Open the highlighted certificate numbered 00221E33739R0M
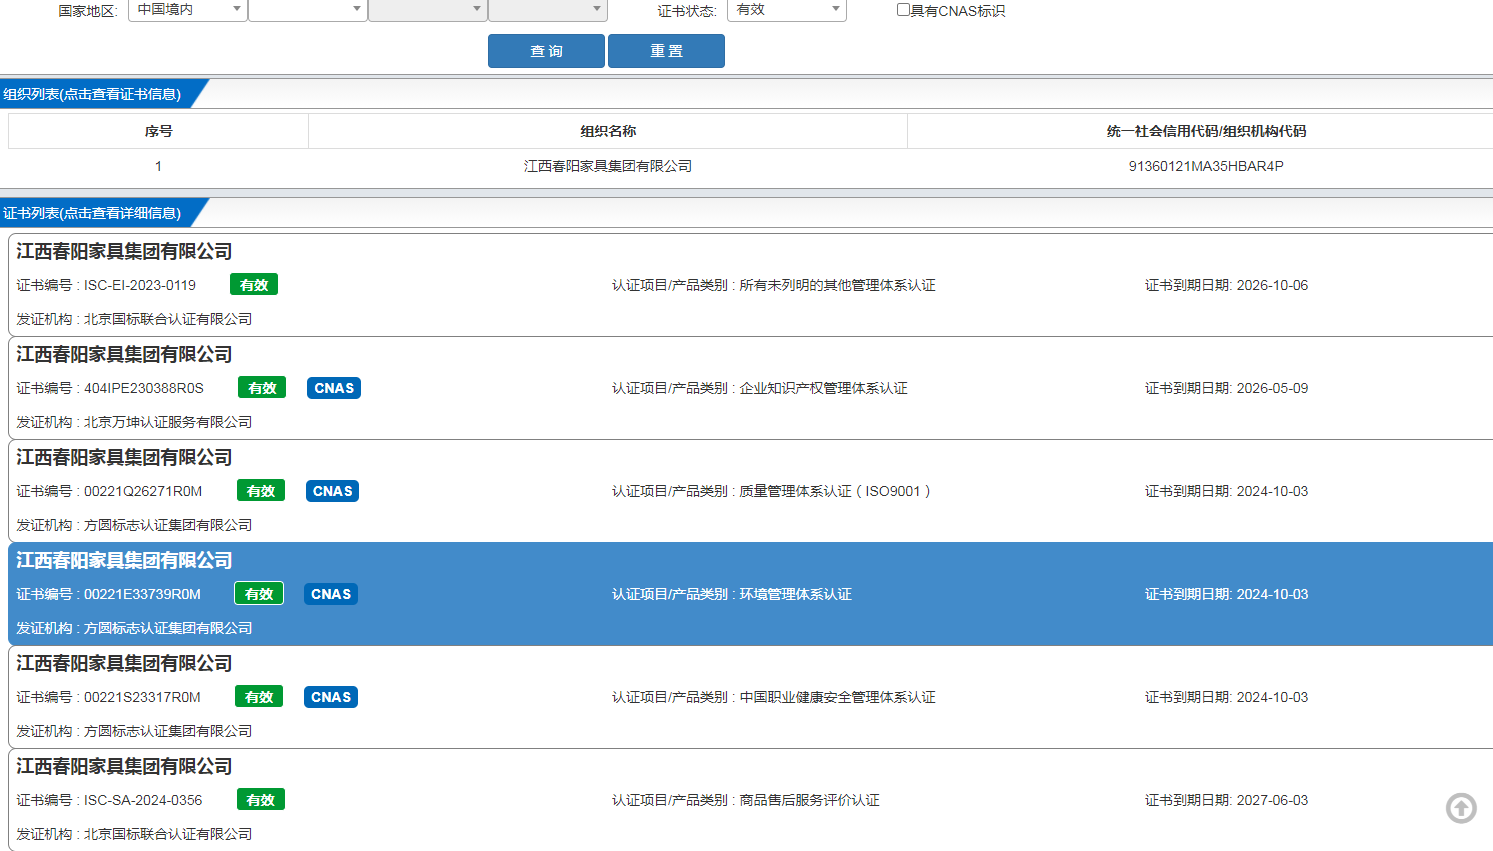1493x851 pixels. click(x=750, y=594)
